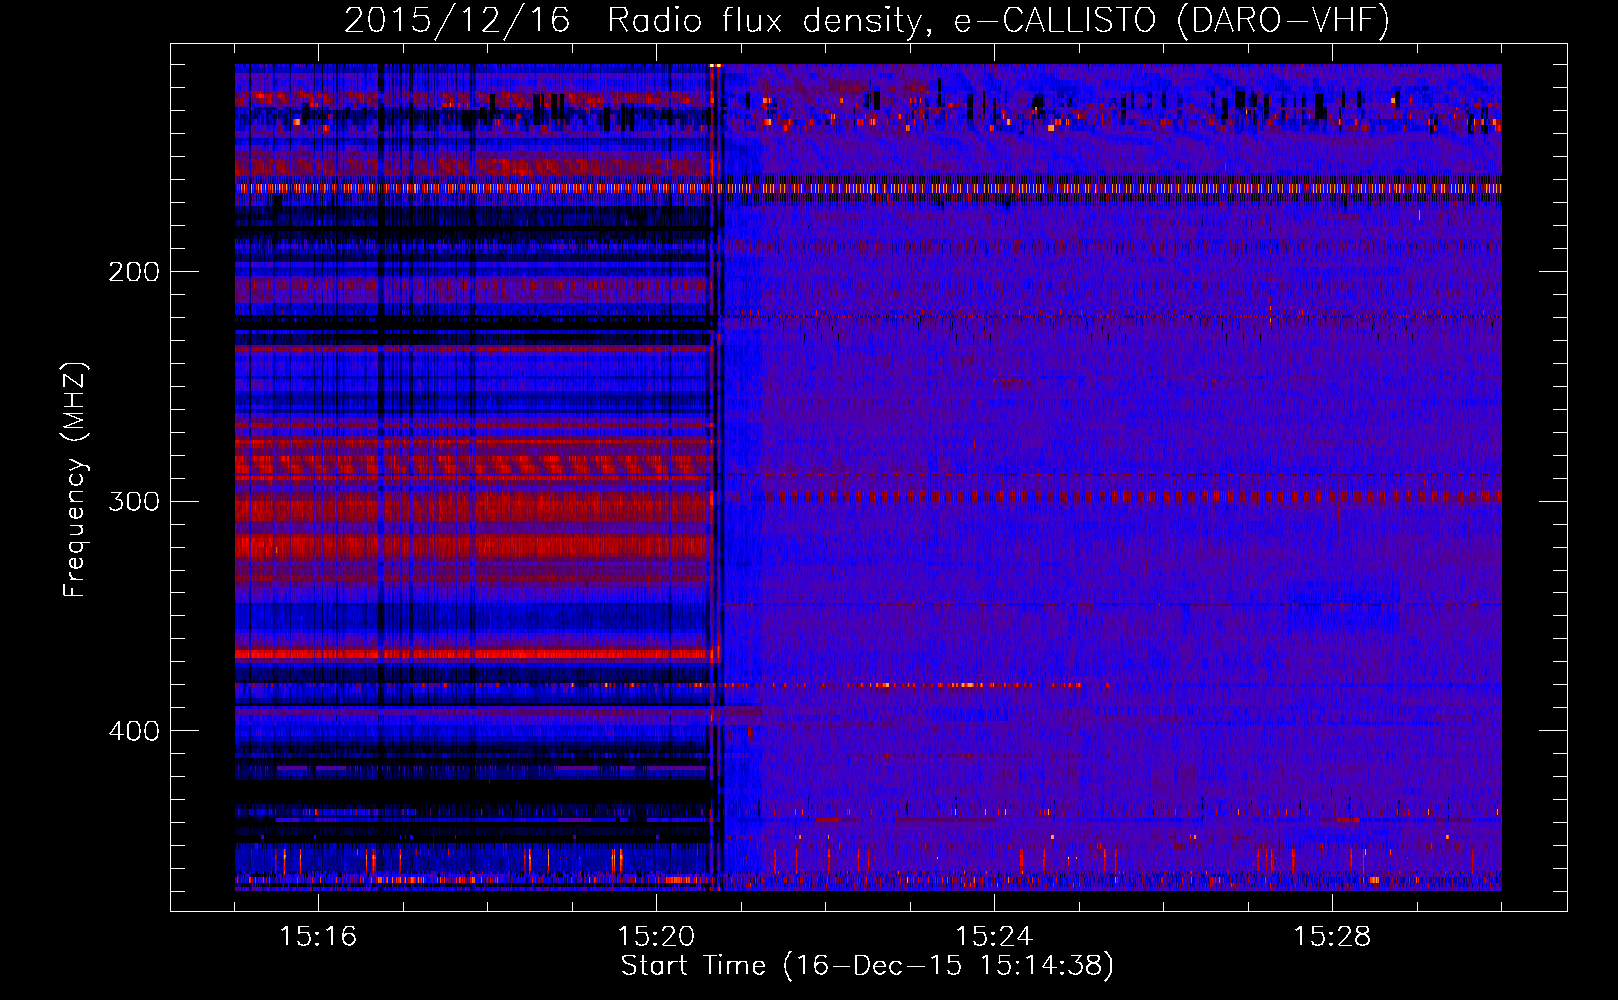Click the "200" frequency tick label
The width and height of the screenshot is (1618, 1000).
(133, 272)
